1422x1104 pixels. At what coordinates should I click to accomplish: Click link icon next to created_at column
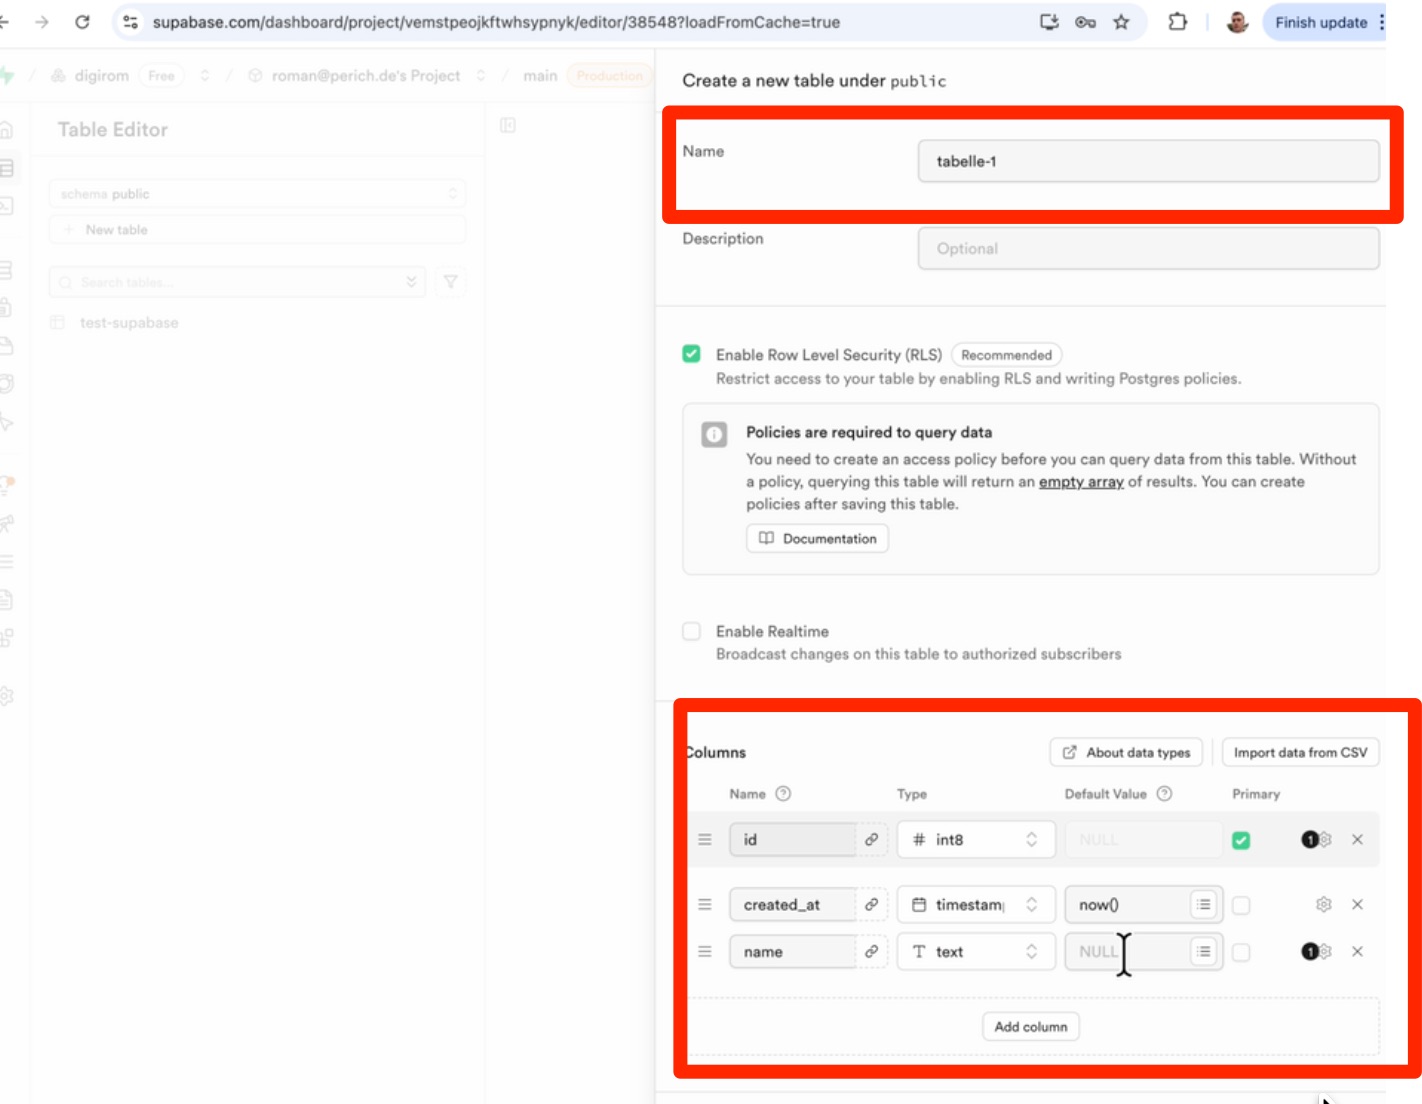[x=871, y=905]
